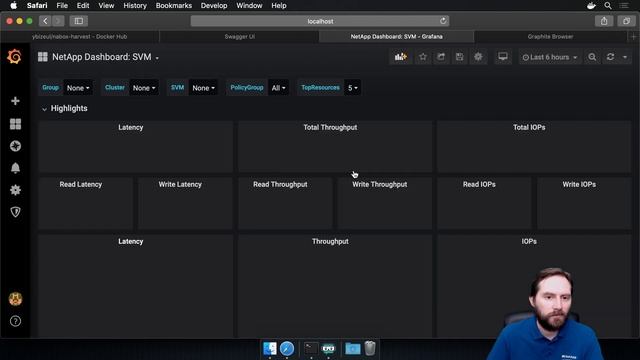Open Finder from the dock
The height and width of the screenshot is (360, 640).
(x=269, y=349)
